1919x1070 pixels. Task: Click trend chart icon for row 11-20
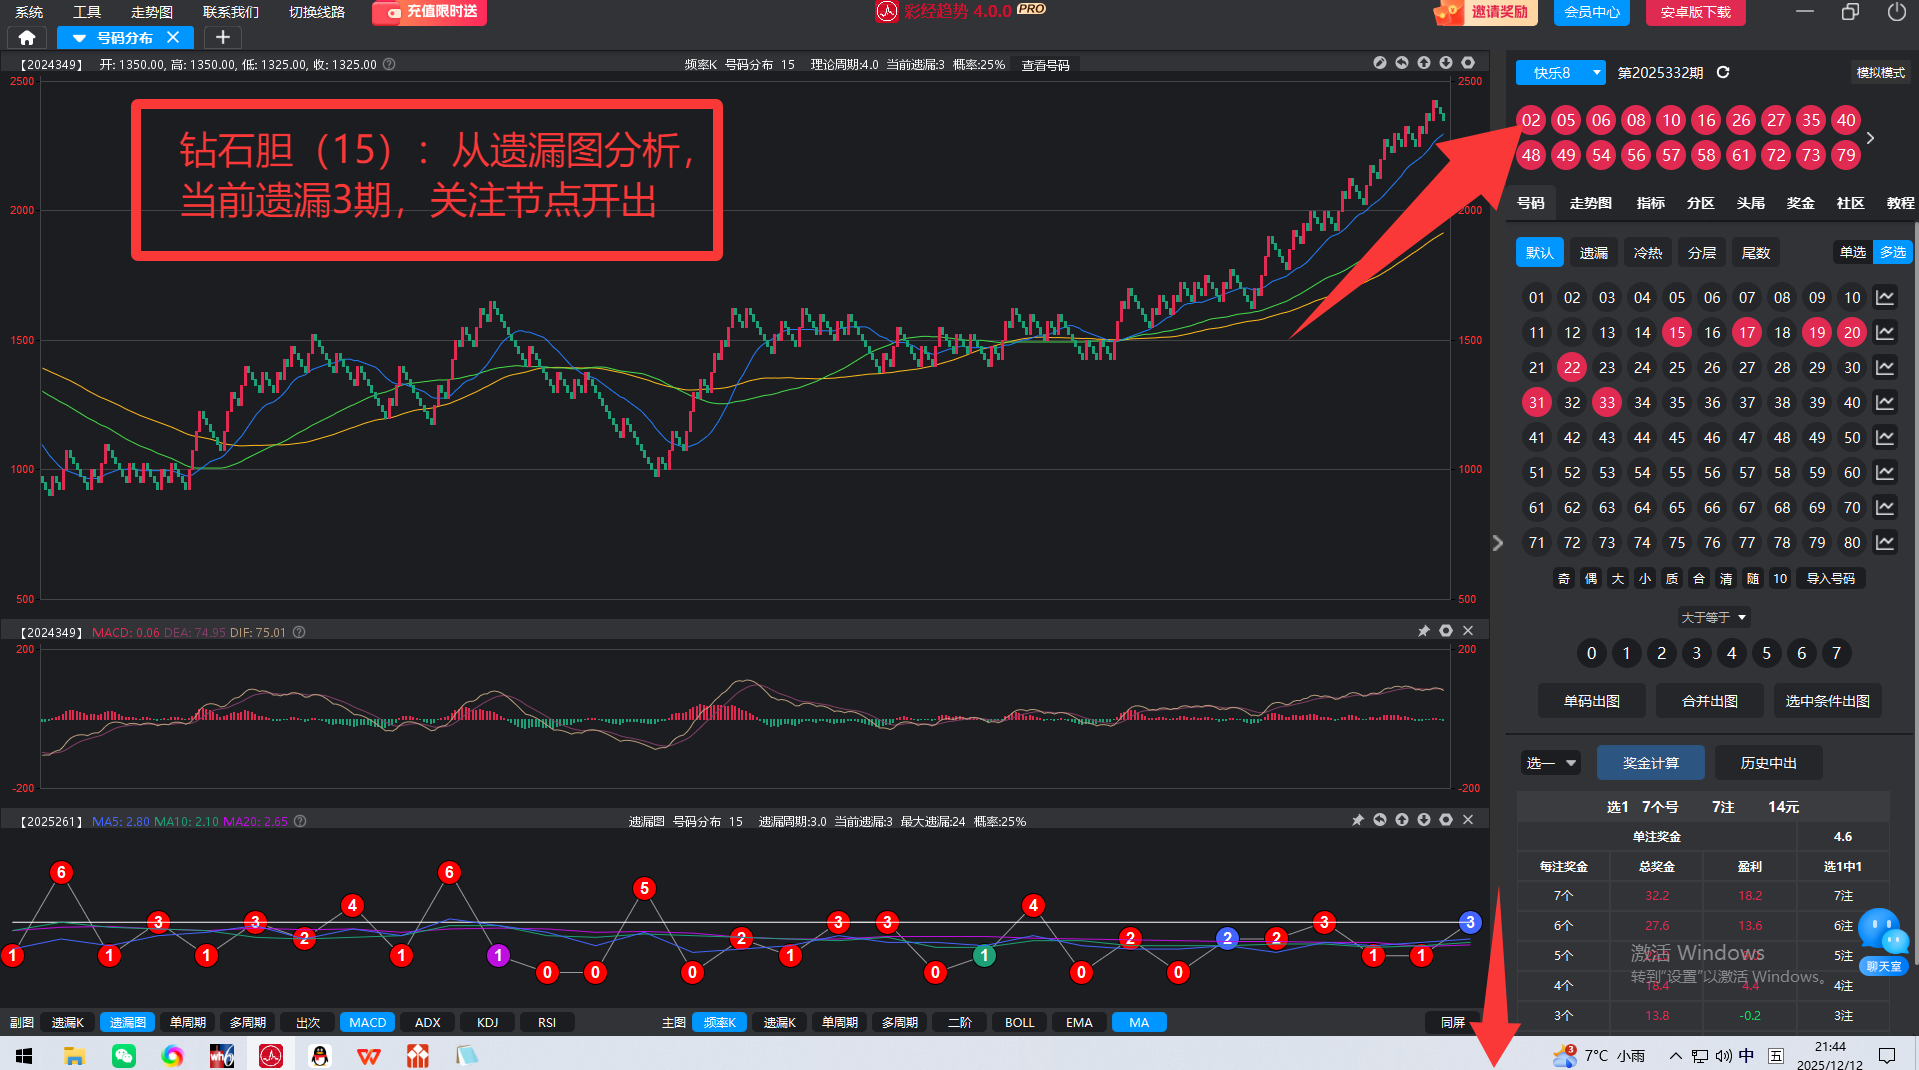[x=1885, y=333]
